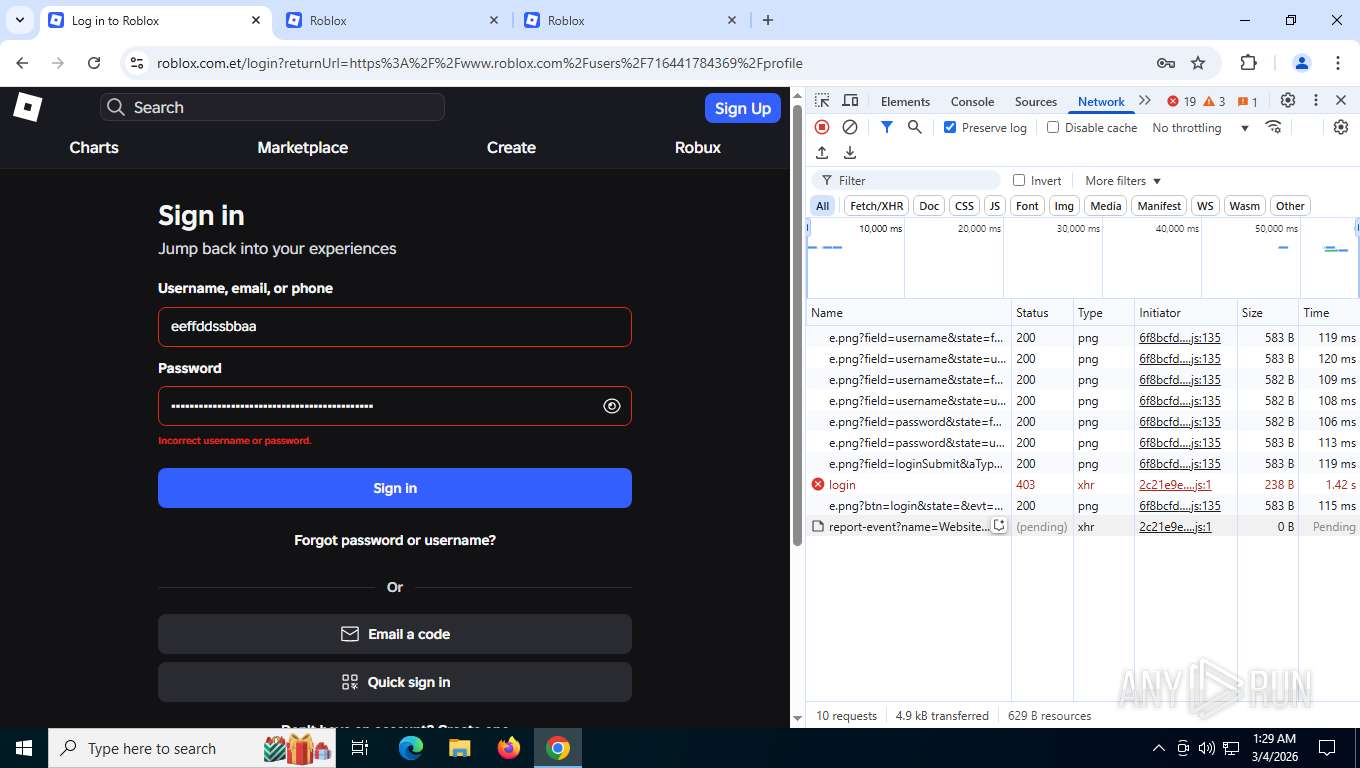Click the network overview timeline
The width and height of the screenshot is (1360, 768).
coord(1082,258)
